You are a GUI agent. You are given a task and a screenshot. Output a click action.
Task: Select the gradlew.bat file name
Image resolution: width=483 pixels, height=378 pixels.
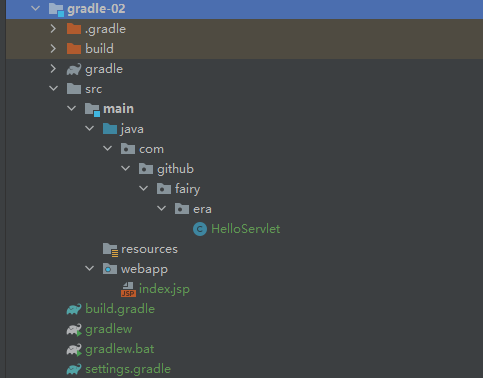(x=120, y=349)
